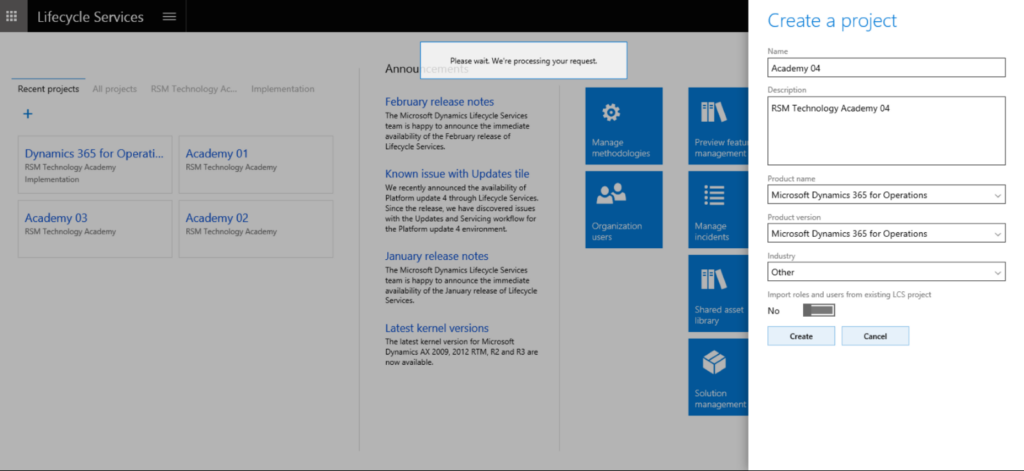Click the Lifecycle Services title
Image resolution: width=1024 pixels, height=471 pixels.
point(90,17)
